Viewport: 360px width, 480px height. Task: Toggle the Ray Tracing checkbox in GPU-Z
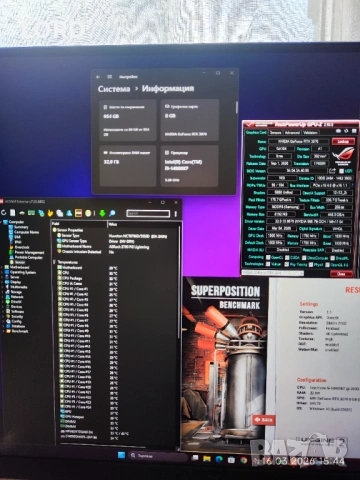click(x=287, y=264)
